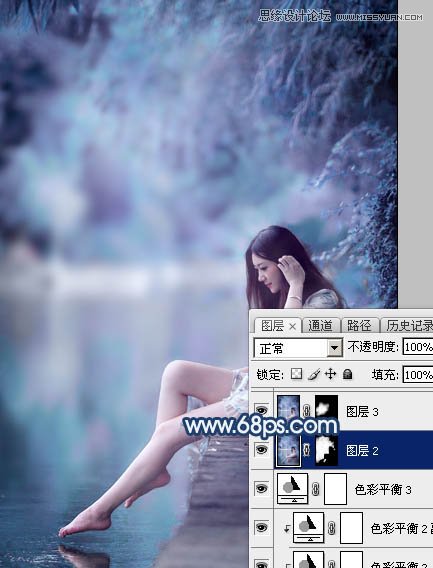This screenshot has height=568, width=433.
Task: Toggle visibility of 色彩平衡 3
Action: click(x=262, y=489)
